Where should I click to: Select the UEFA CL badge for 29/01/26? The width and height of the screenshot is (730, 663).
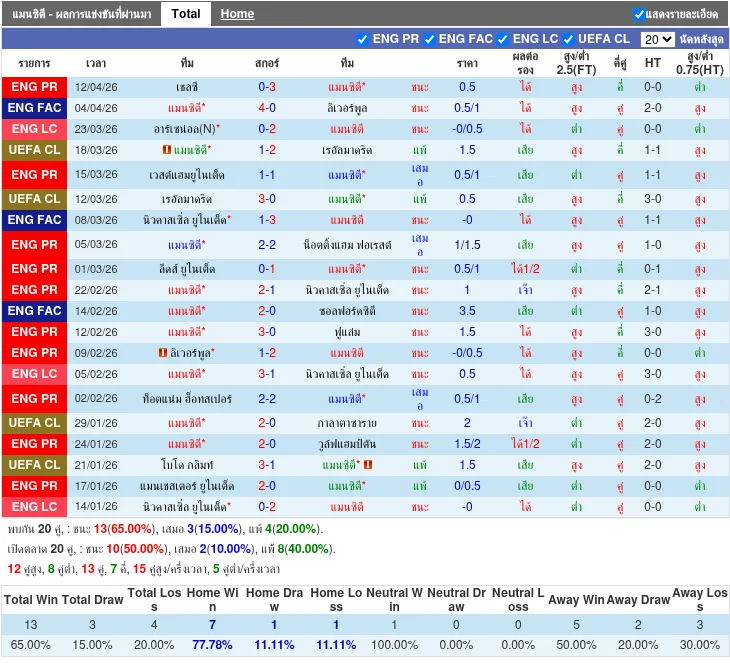pos(35,423)
